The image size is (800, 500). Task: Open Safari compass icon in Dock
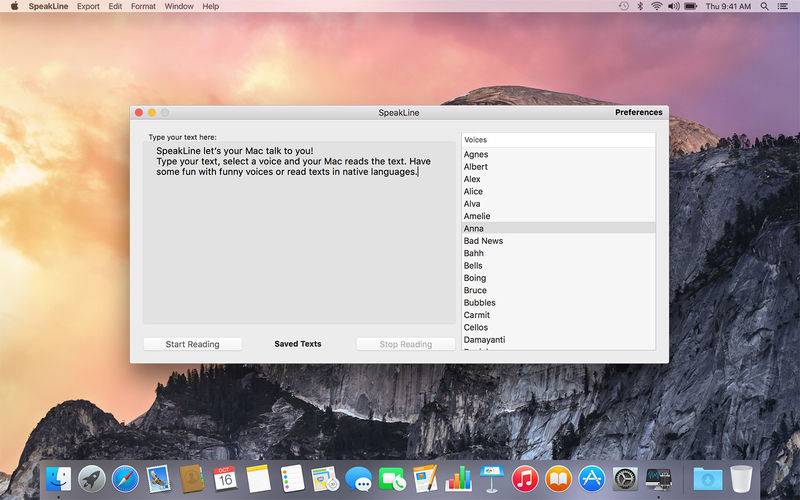[x=125, y=479]
